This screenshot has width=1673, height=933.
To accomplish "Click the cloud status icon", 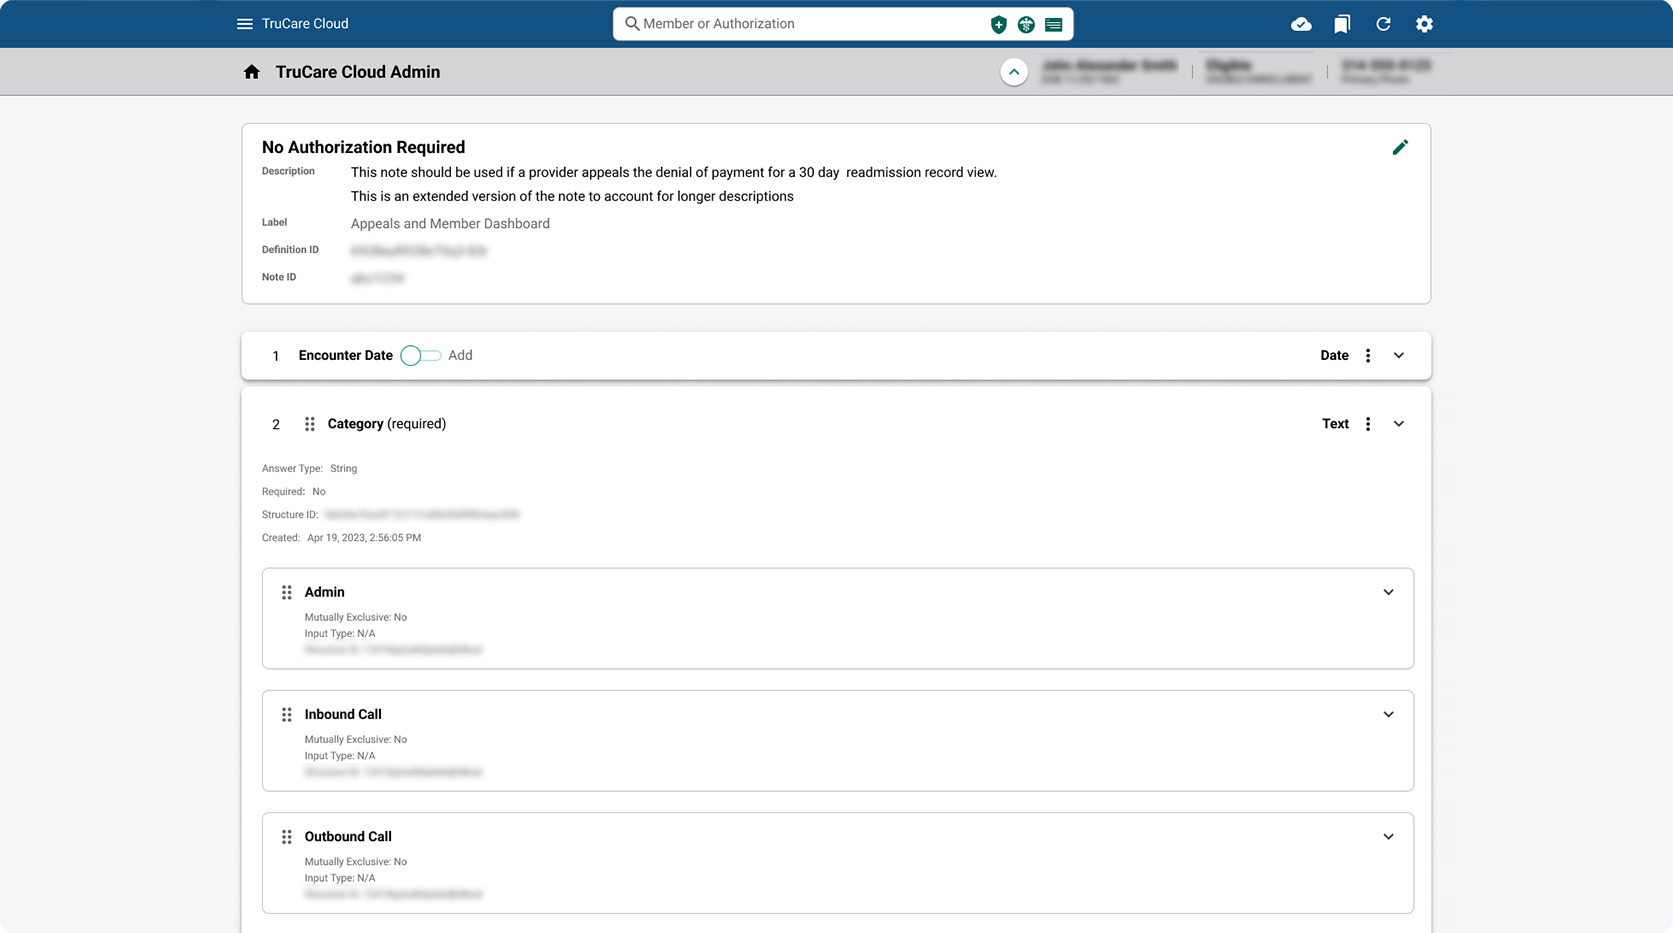I will click(1301, 24).
